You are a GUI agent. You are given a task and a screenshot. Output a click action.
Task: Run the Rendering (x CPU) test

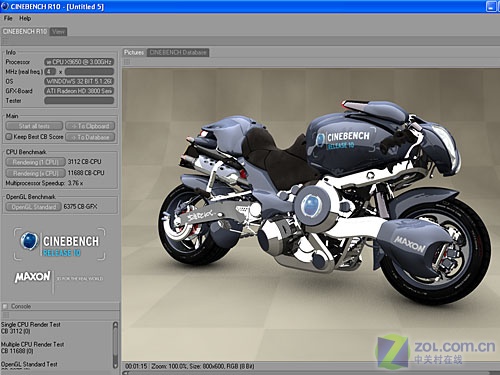[35, 173]
